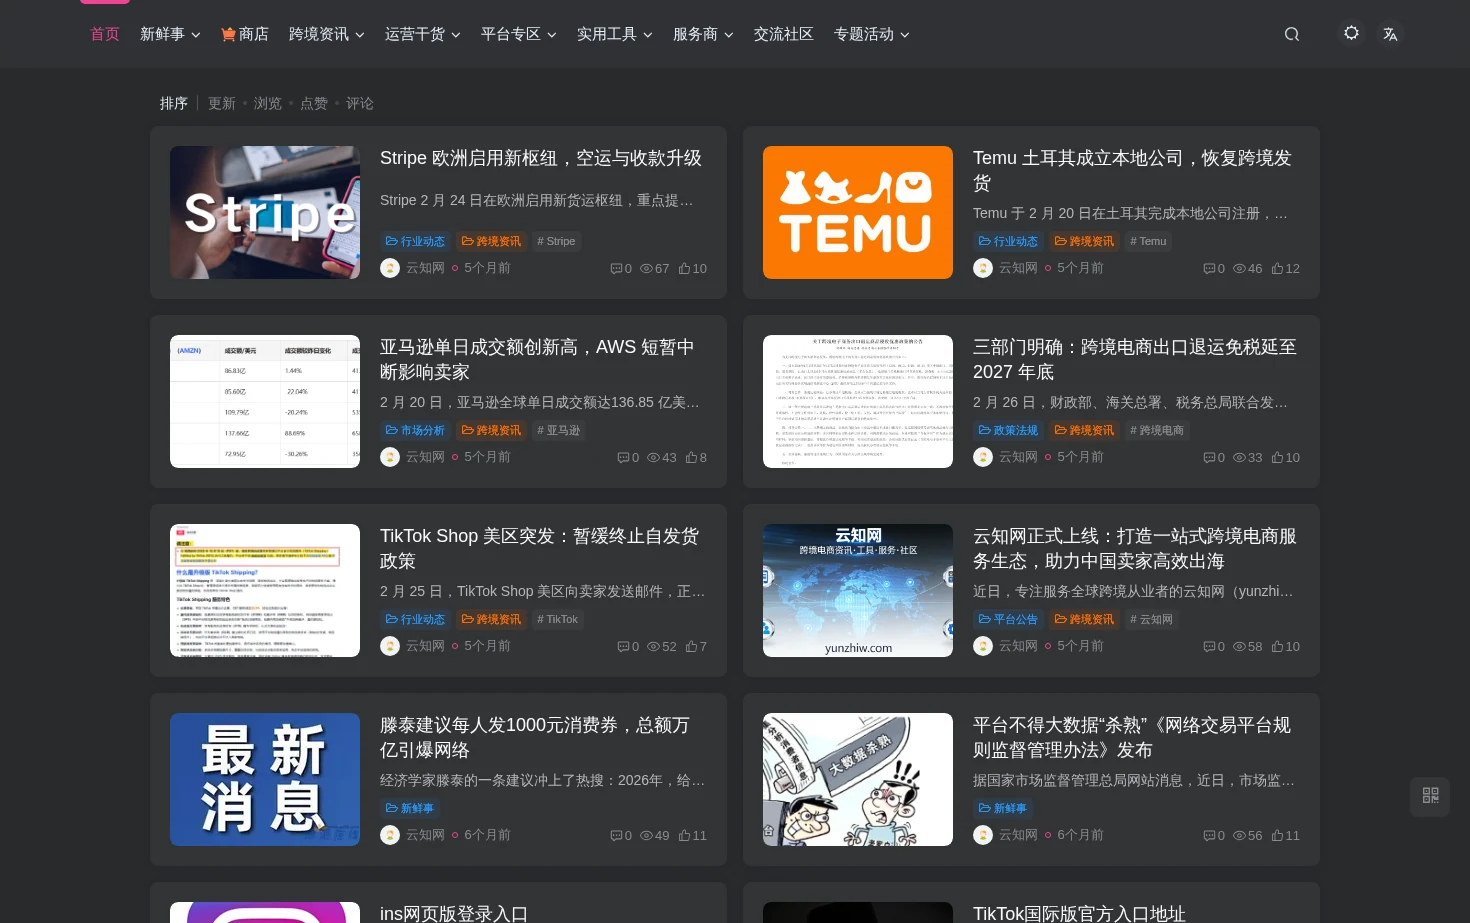
Task: Click the 行业动态 tag on Stripe article
Action: pyautogui.click(x=415, y=241)
